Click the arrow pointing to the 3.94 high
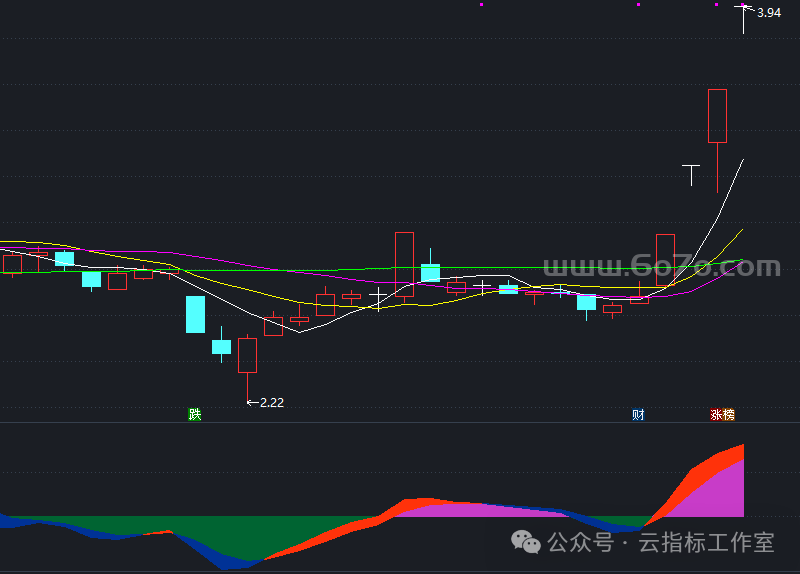 [x=748, y=11]
